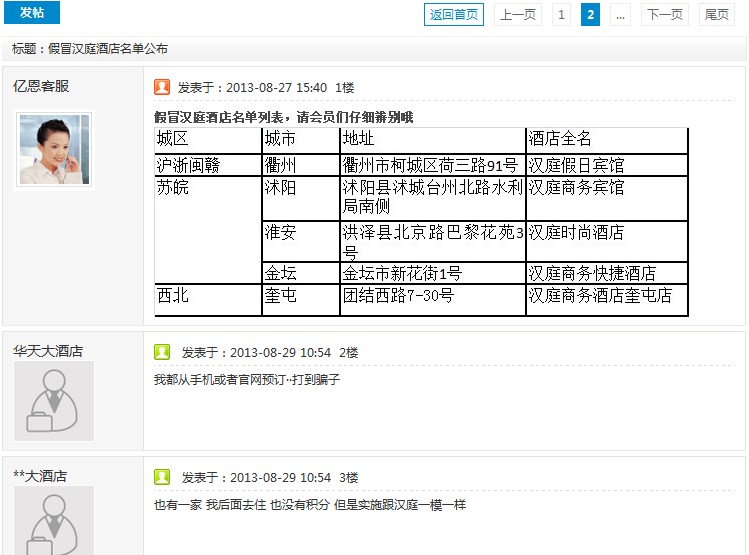This screenshot has width=749, height=555.
Task: Jump to 尾页 last page
Action: 717,14
